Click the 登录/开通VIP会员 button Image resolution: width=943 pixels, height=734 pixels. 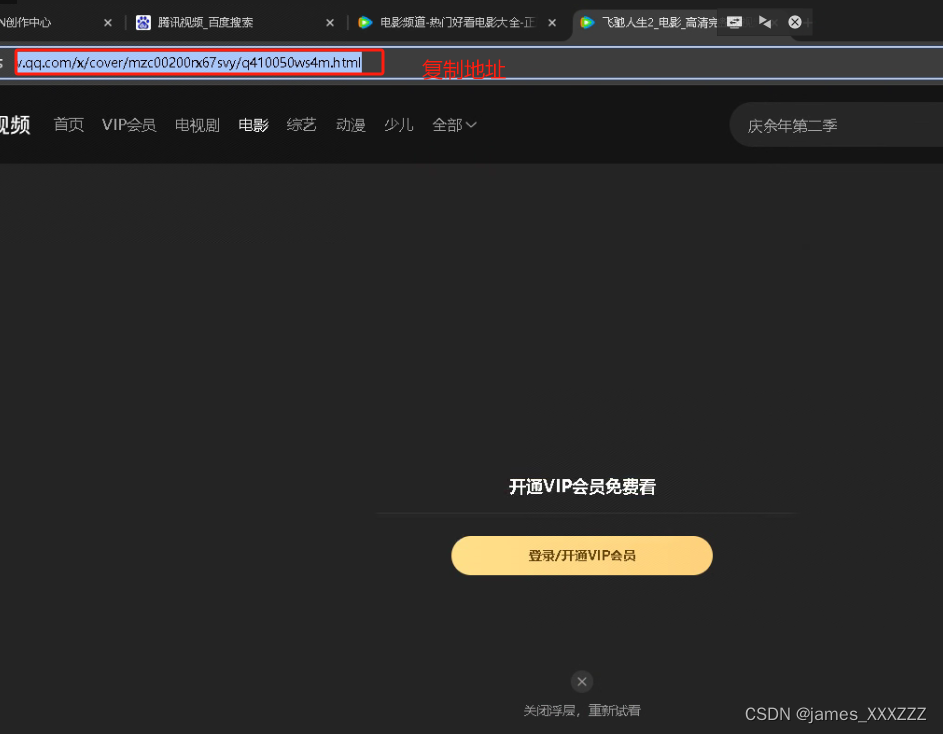point(582,555)
